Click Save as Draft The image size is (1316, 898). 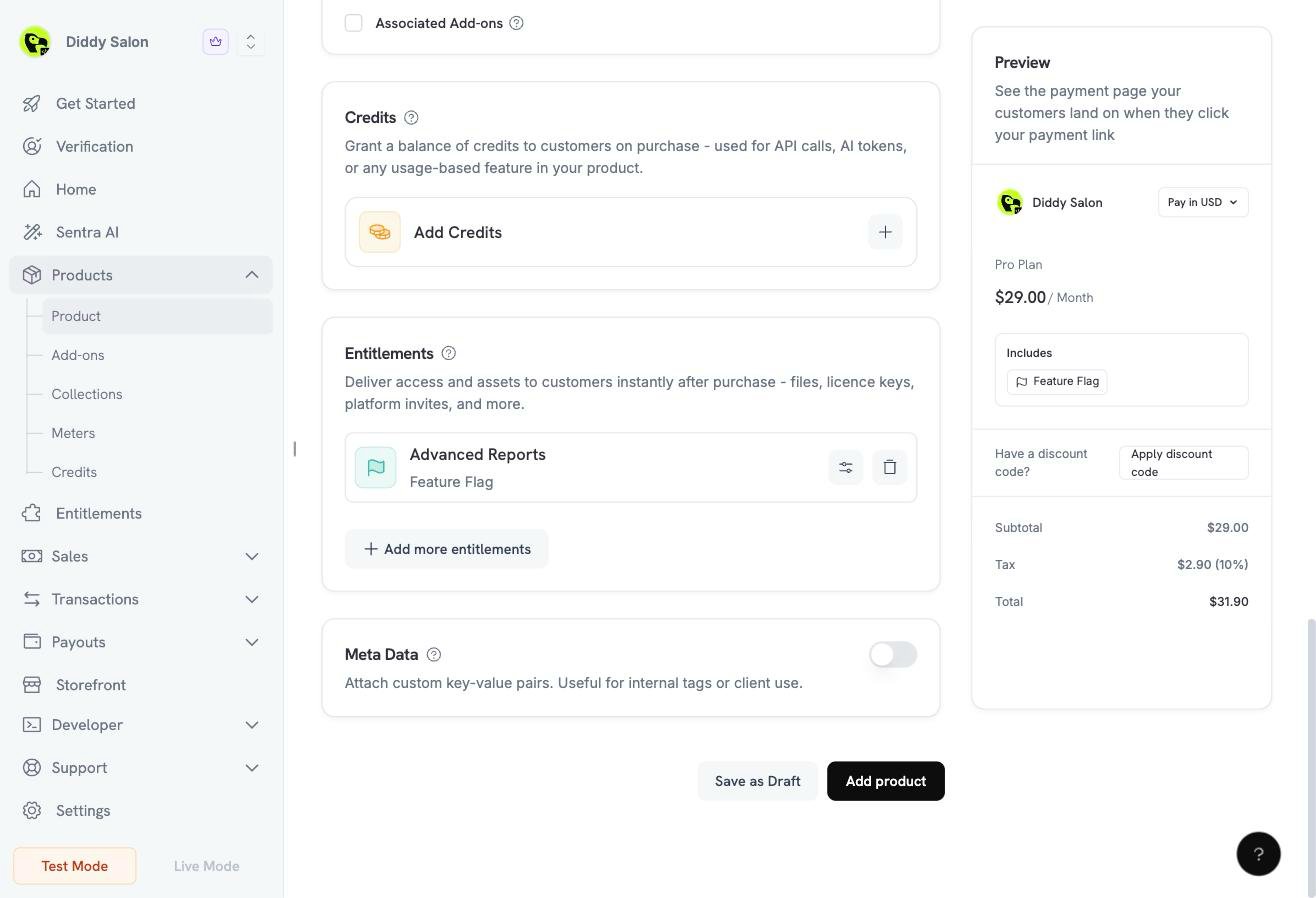(758, 781)
